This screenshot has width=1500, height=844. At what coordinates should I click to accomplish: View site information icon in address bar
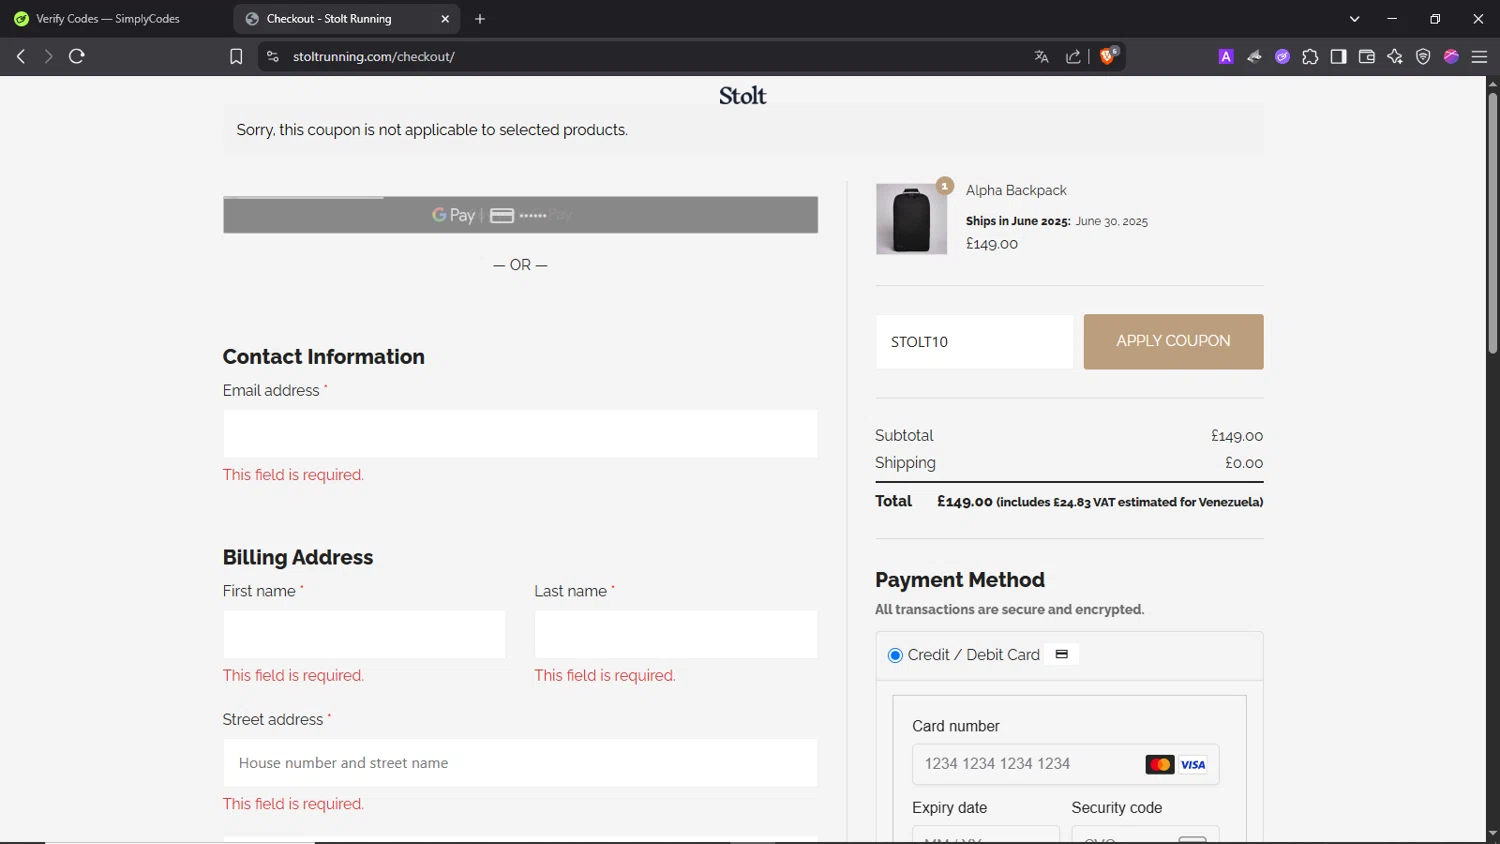[x=272, y=57]
